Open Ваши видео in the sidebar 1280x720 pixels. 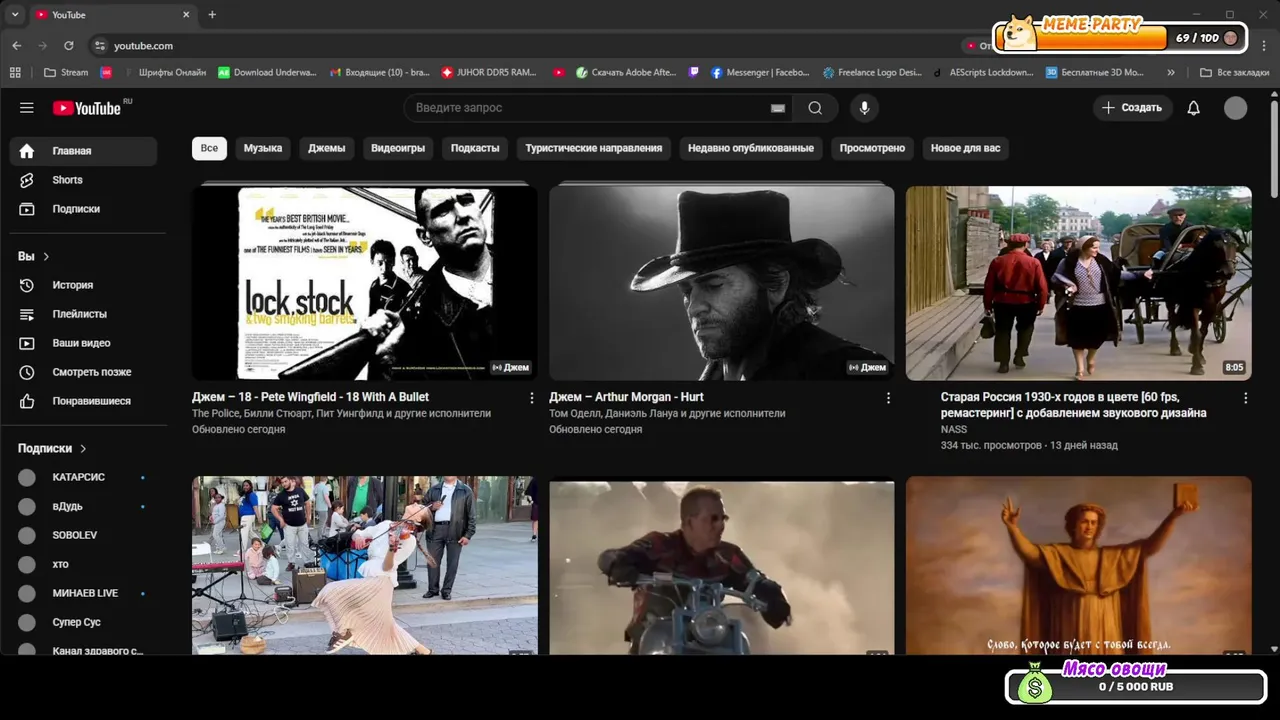(x=83, y=343)
